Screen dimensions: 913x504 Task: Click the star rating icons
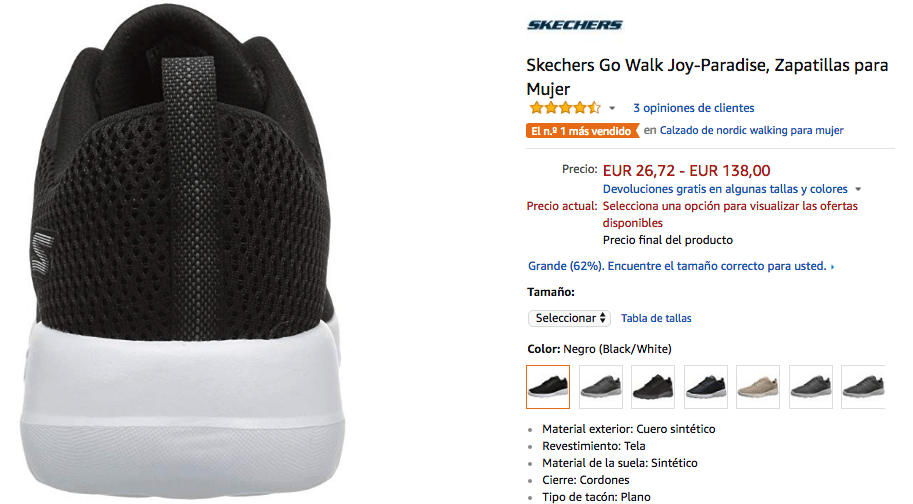tap(564, 108)
